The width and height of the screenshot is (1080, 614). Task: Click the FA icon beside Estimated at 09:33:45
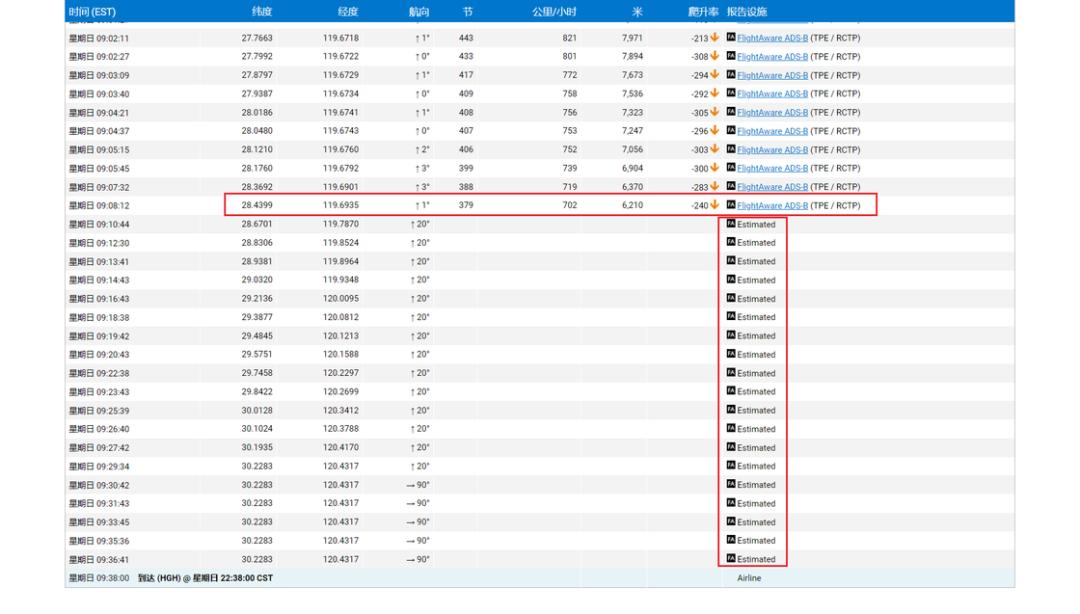[731, 521]
